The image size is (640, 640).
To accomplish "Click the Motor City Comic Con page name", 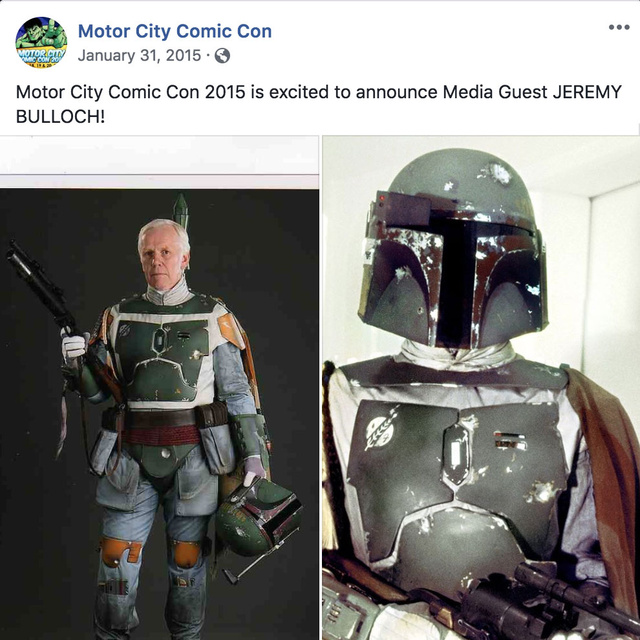I will coord(175,31).
